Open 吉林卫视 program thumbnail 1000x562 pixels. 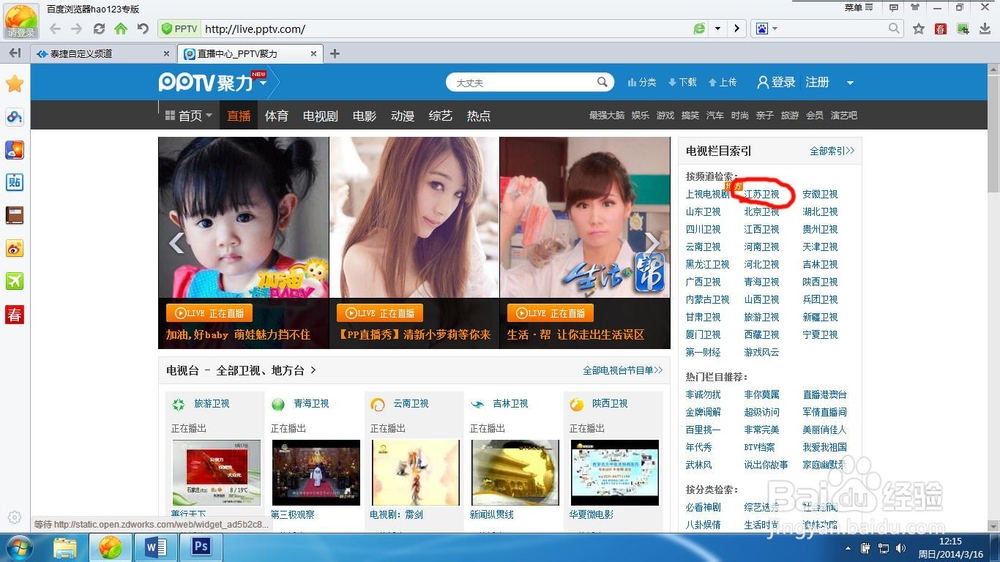tap(515, 473)
